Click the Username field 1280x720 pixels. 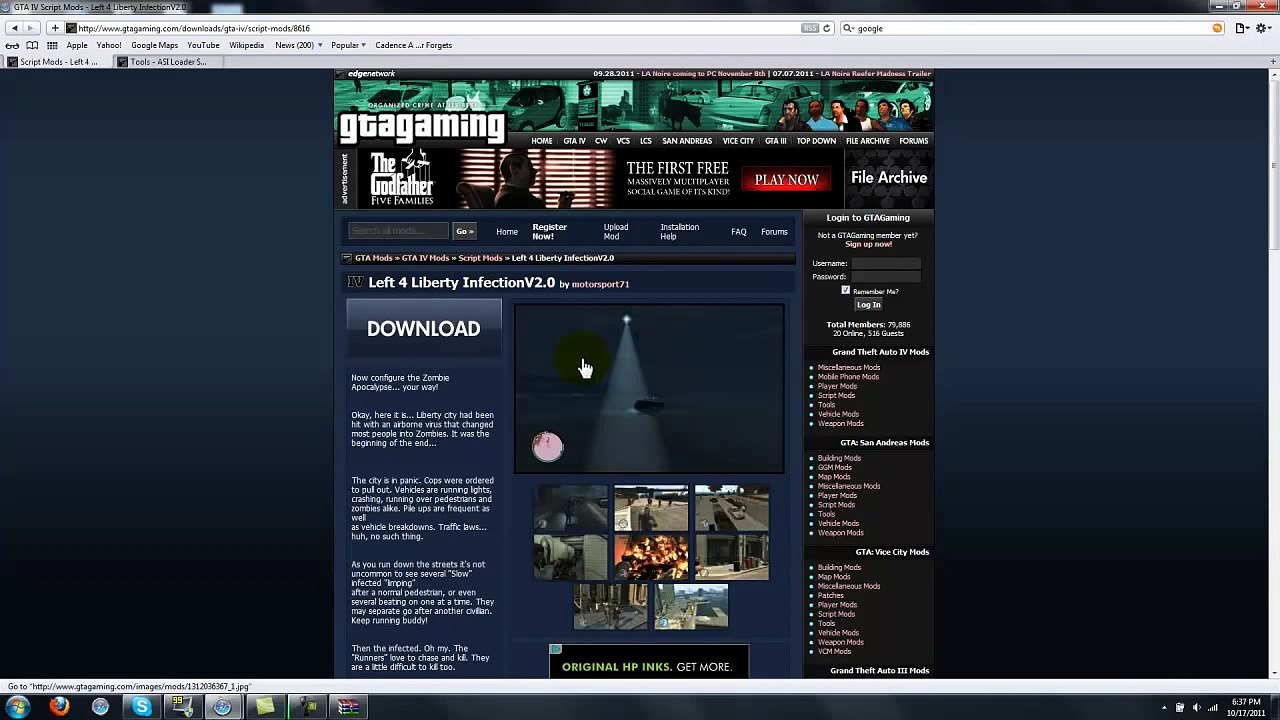click(885, 263)
